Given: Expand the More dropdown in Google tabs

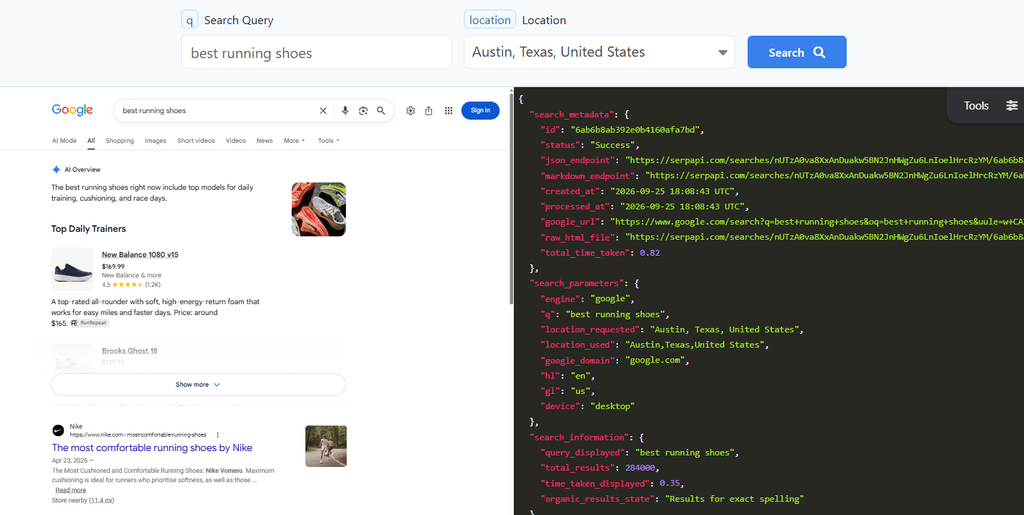Looking at the screenshot, I should (x=294, y=140).
